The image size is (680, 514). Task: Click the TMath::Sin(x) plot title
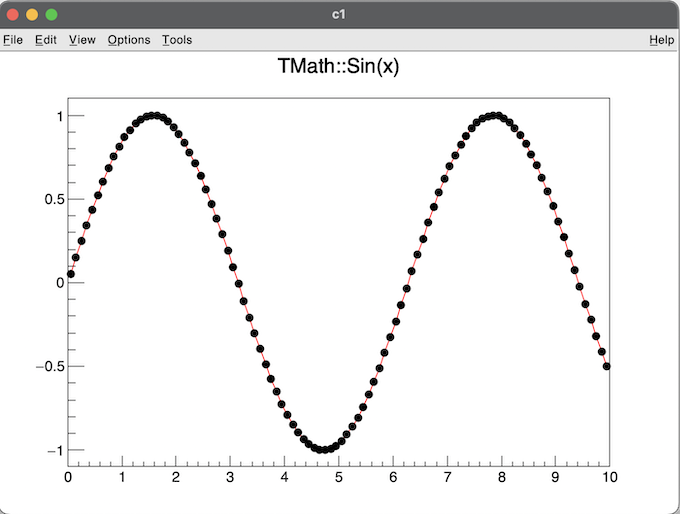pyautogui.click(x=338, y=66)
